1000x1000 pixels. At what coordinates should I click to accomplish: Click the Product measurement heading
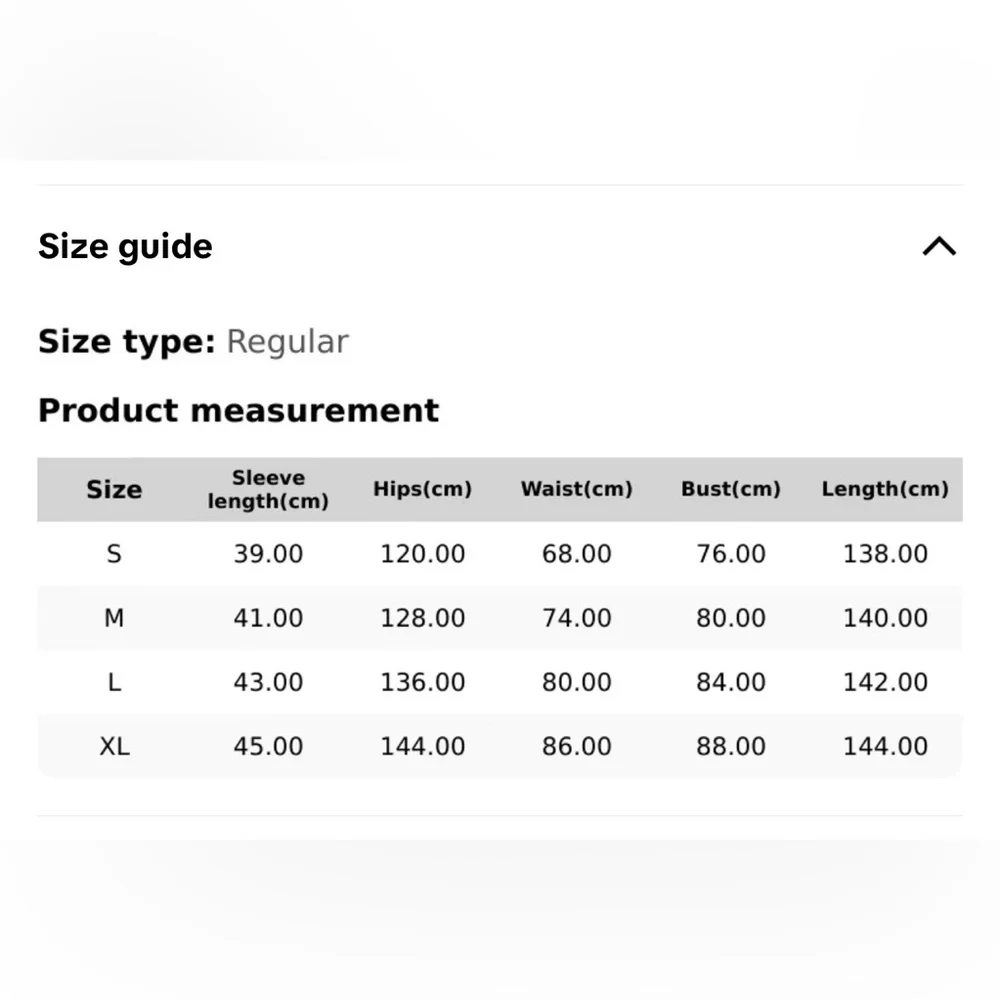coord(238,410)
